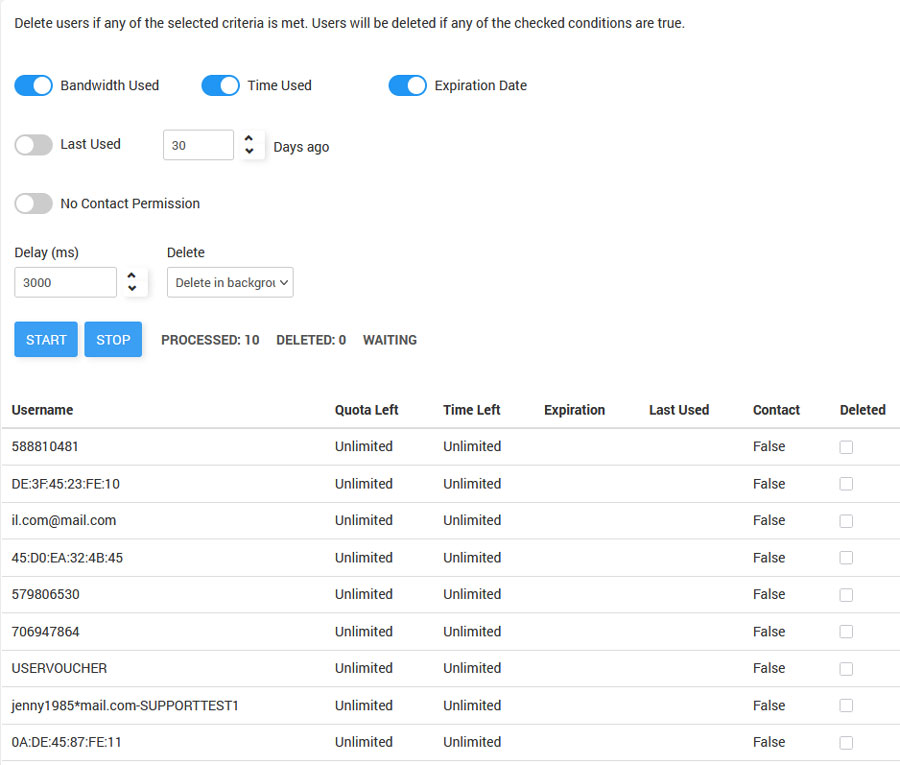Disable the Bandwidth Used toggle

click(33, 86)
